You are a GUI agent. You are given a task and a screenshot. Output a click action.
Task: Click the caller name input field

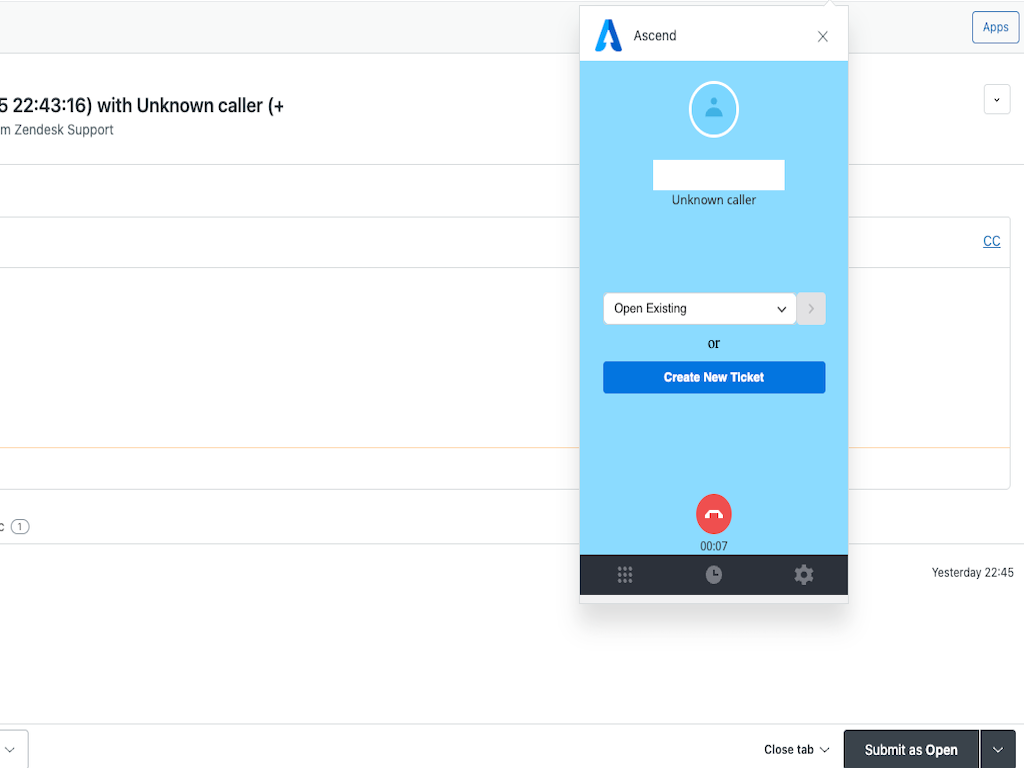718,174
